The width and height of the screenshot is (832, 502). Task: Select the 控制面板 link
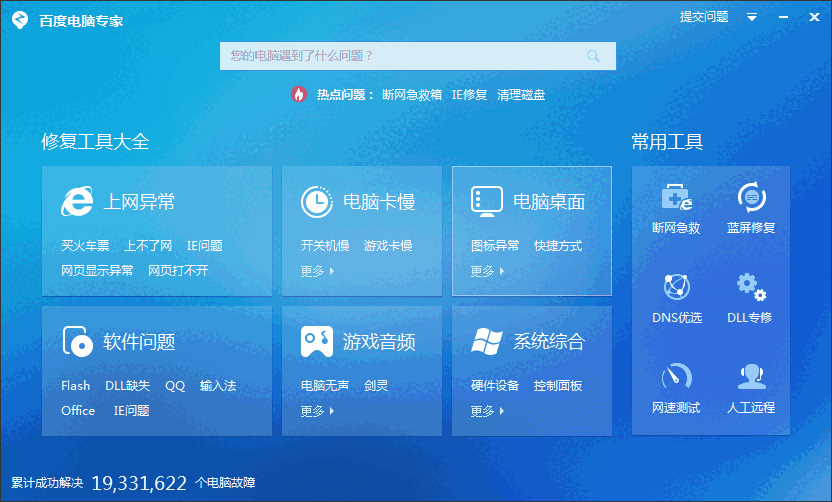click(x=558, y=386)
